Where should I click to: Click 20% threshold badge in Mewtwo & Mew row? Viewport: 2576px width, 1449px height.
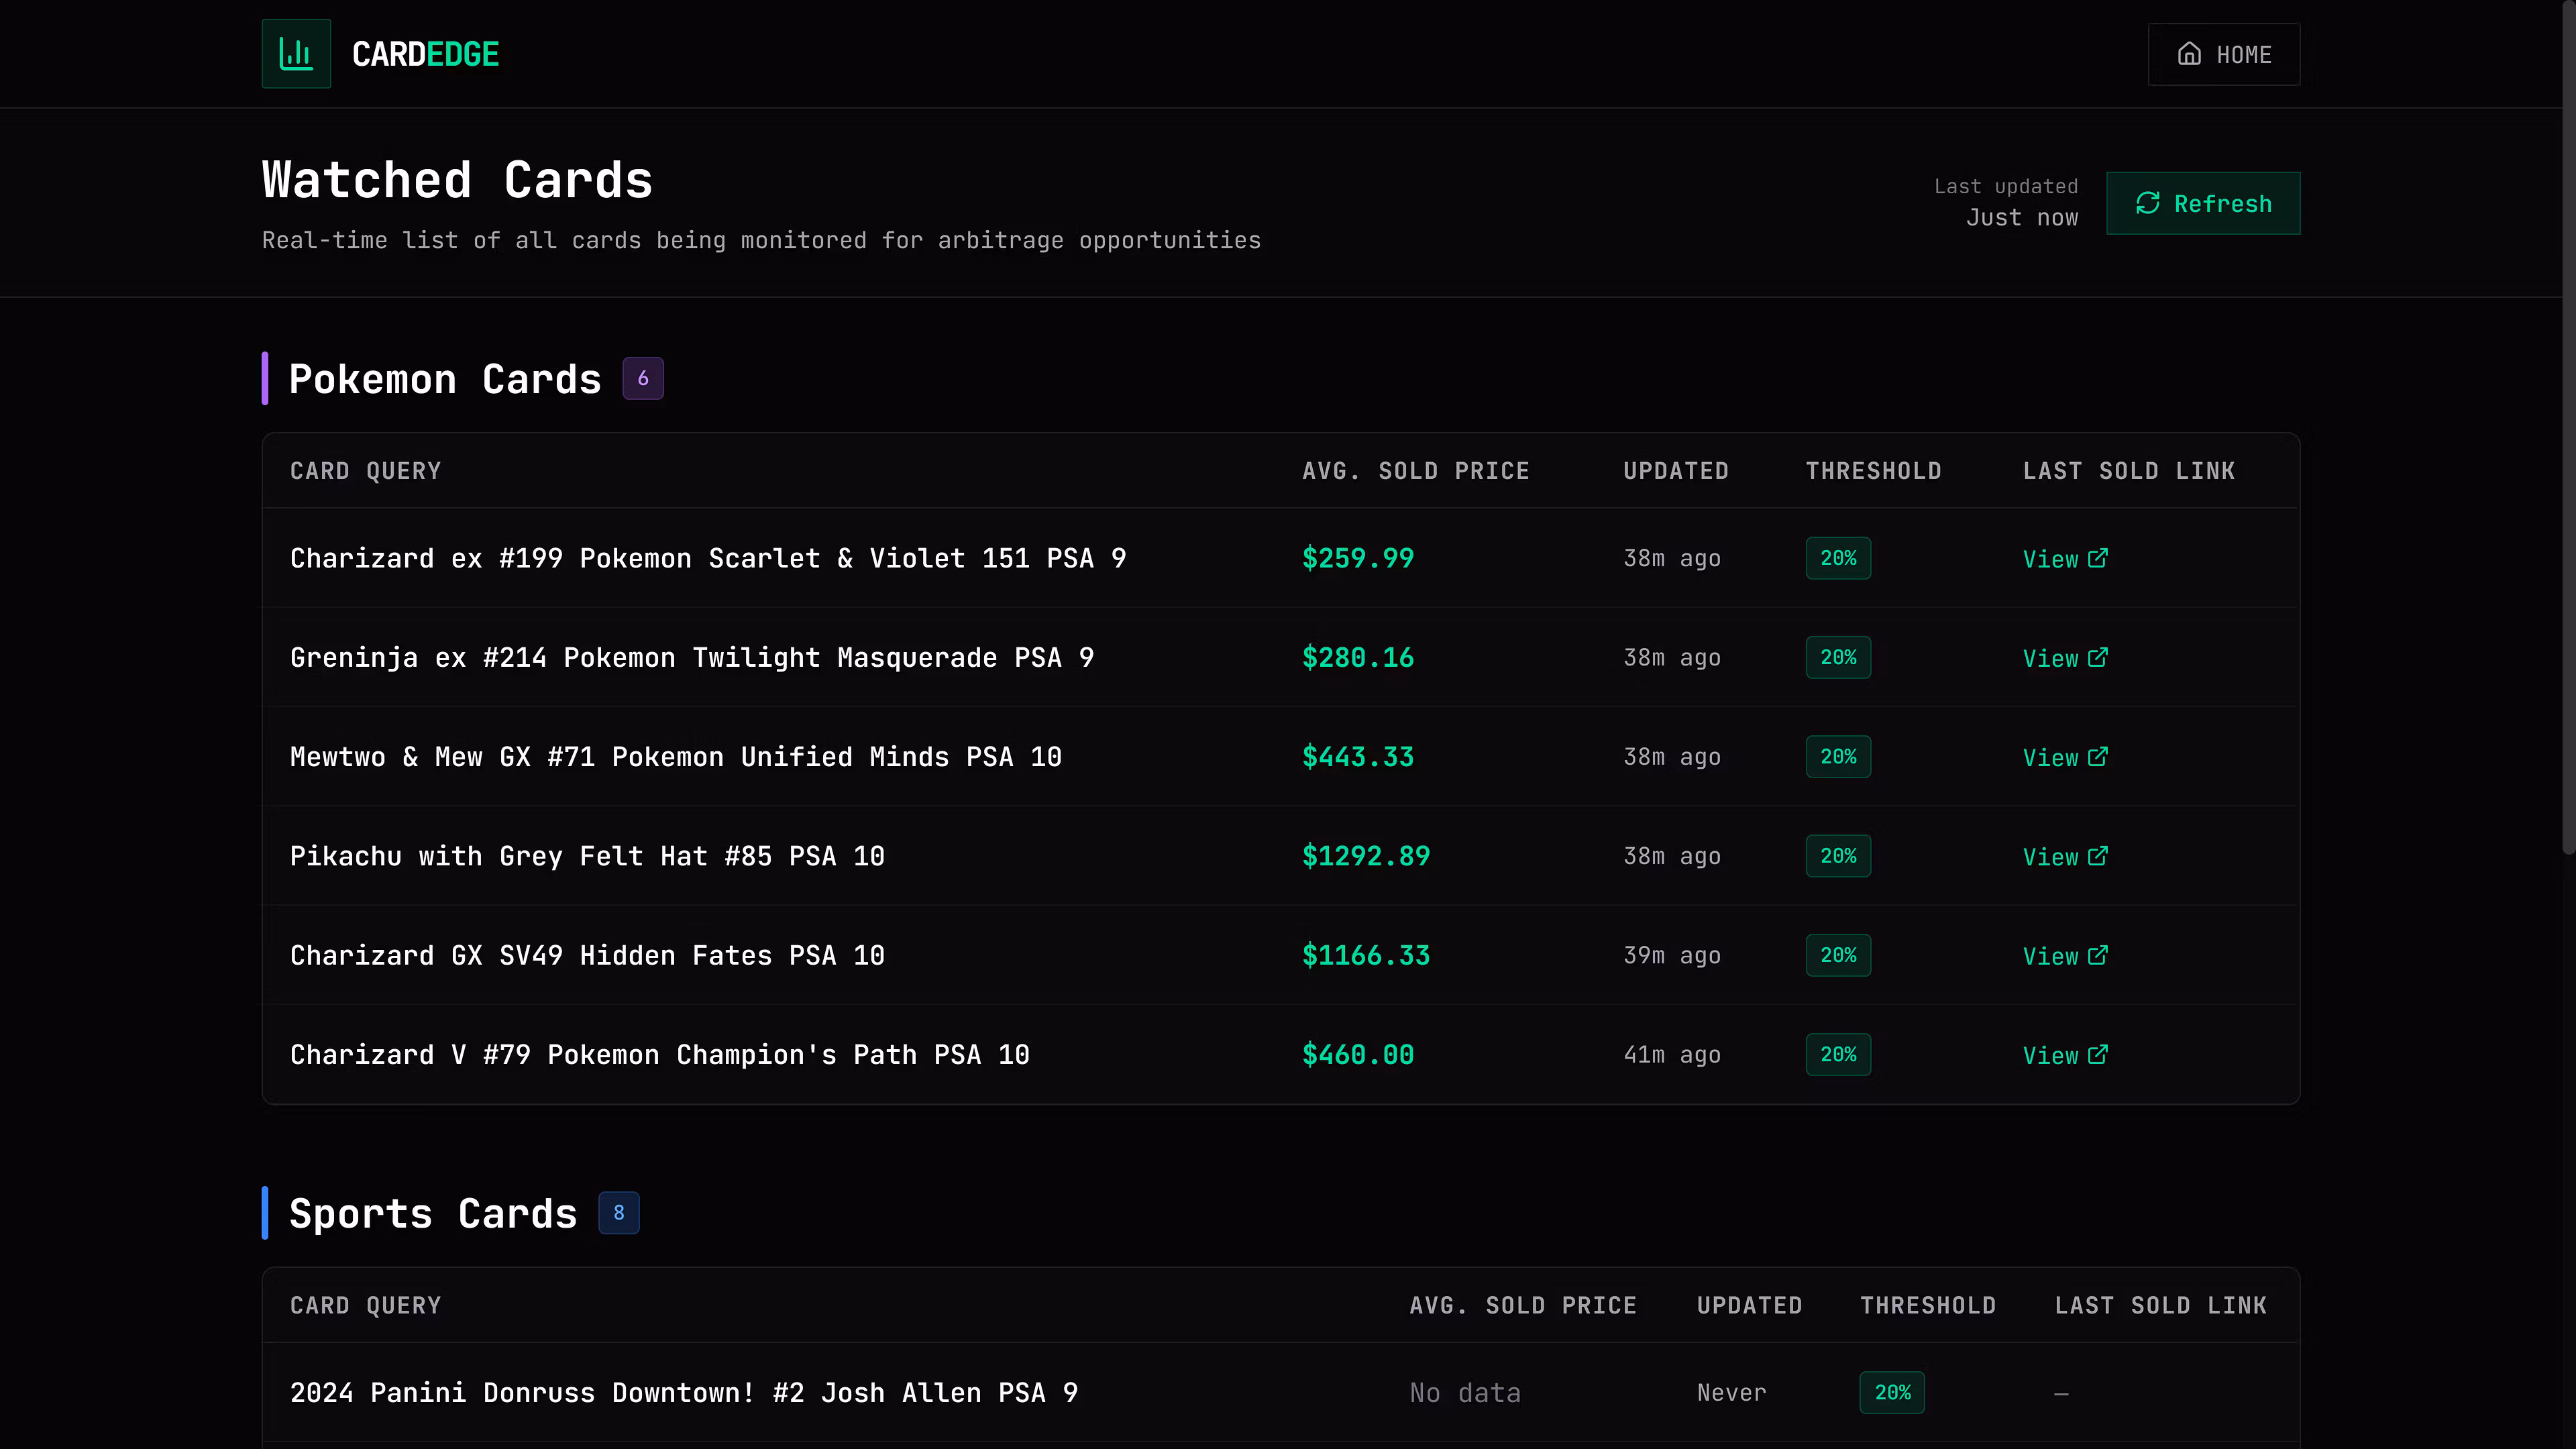point(1838,756)
